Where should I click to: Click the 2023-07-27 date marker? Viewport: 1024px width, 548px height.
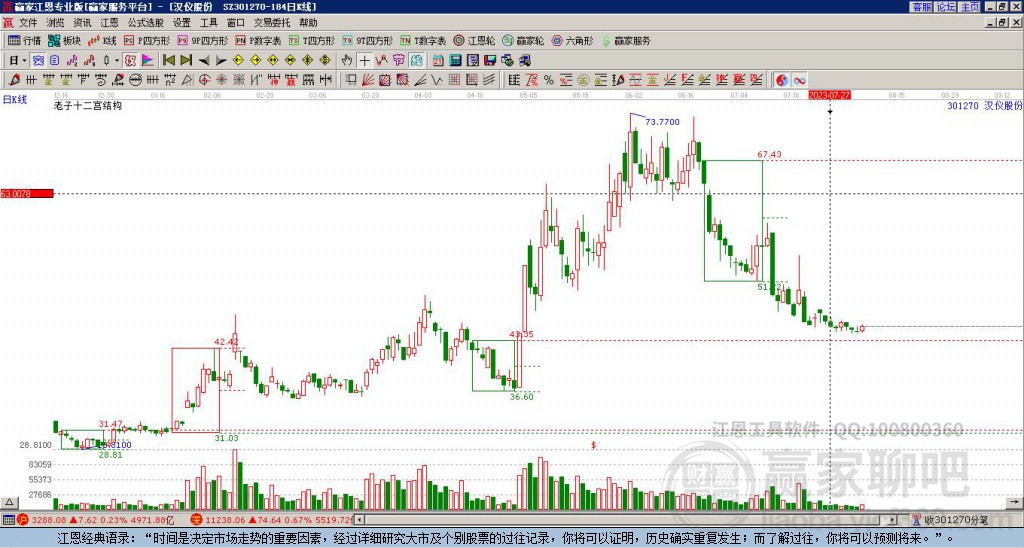(829, 95)
